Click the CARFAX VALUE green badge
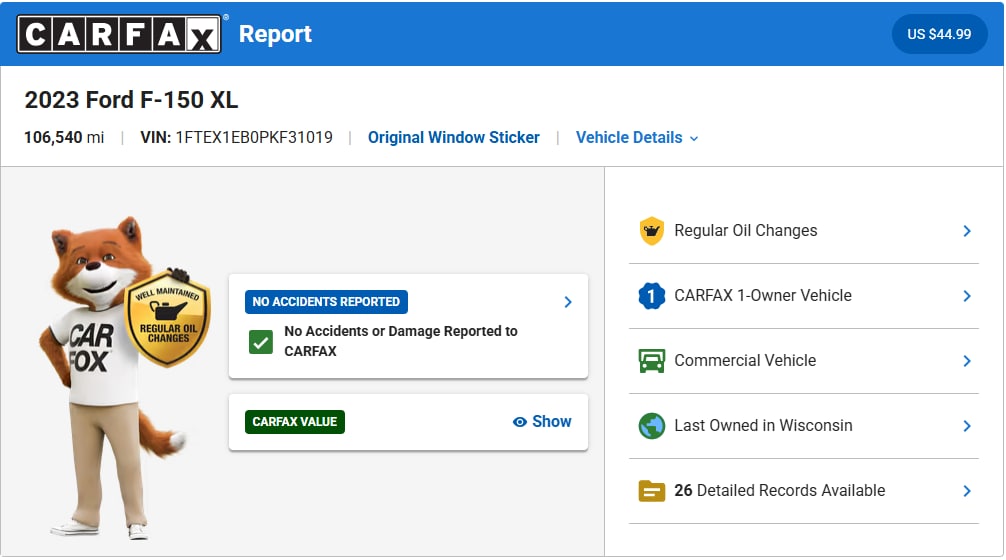The width and height of the screenshot is (1006, 560). click(x=294, y=421)
